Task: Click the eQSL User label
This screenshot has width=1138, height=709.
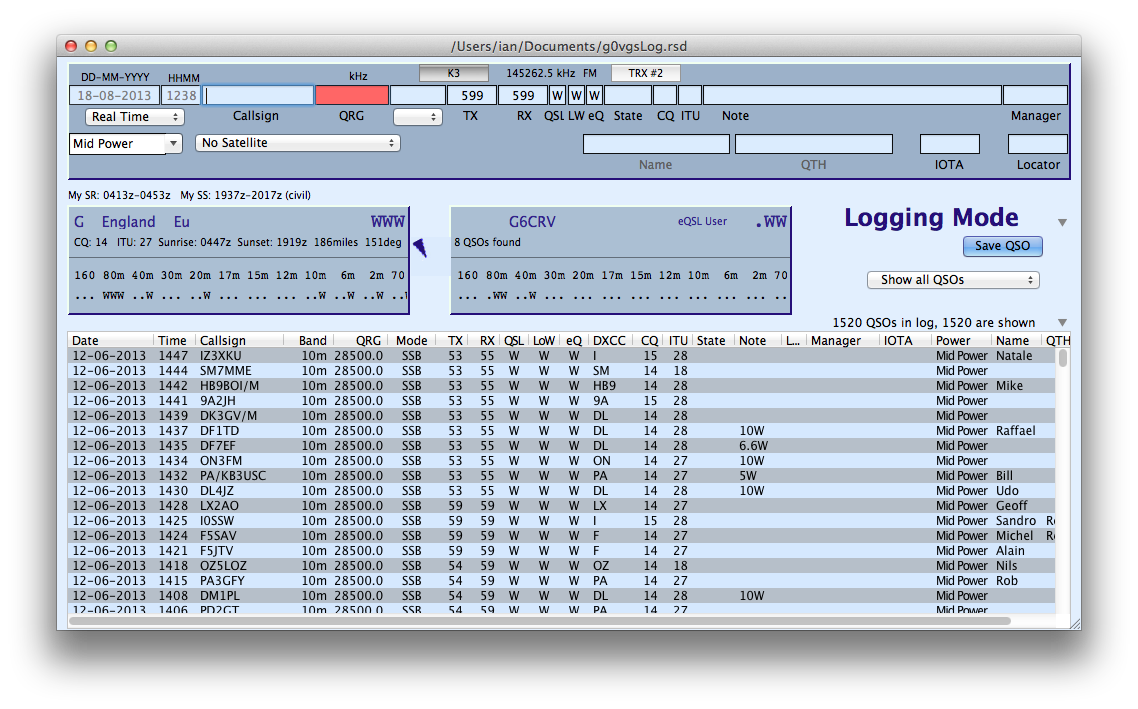Action: 703,222
